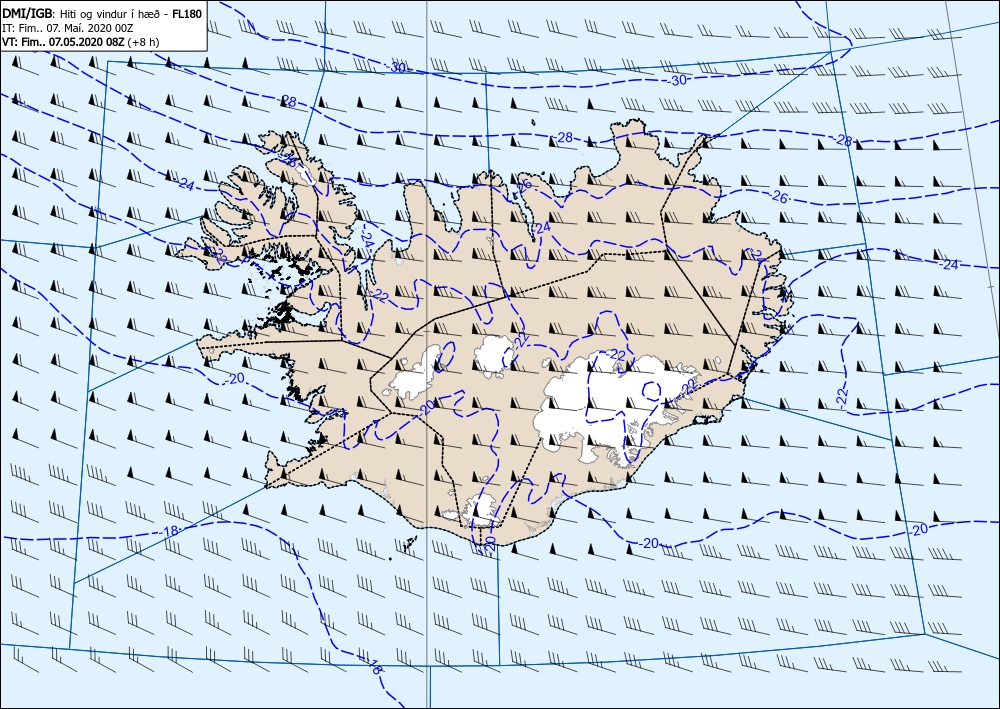
Task: Click the -20 label off the southeast coast
Action: pyautogui.click(x=649, y=543)
